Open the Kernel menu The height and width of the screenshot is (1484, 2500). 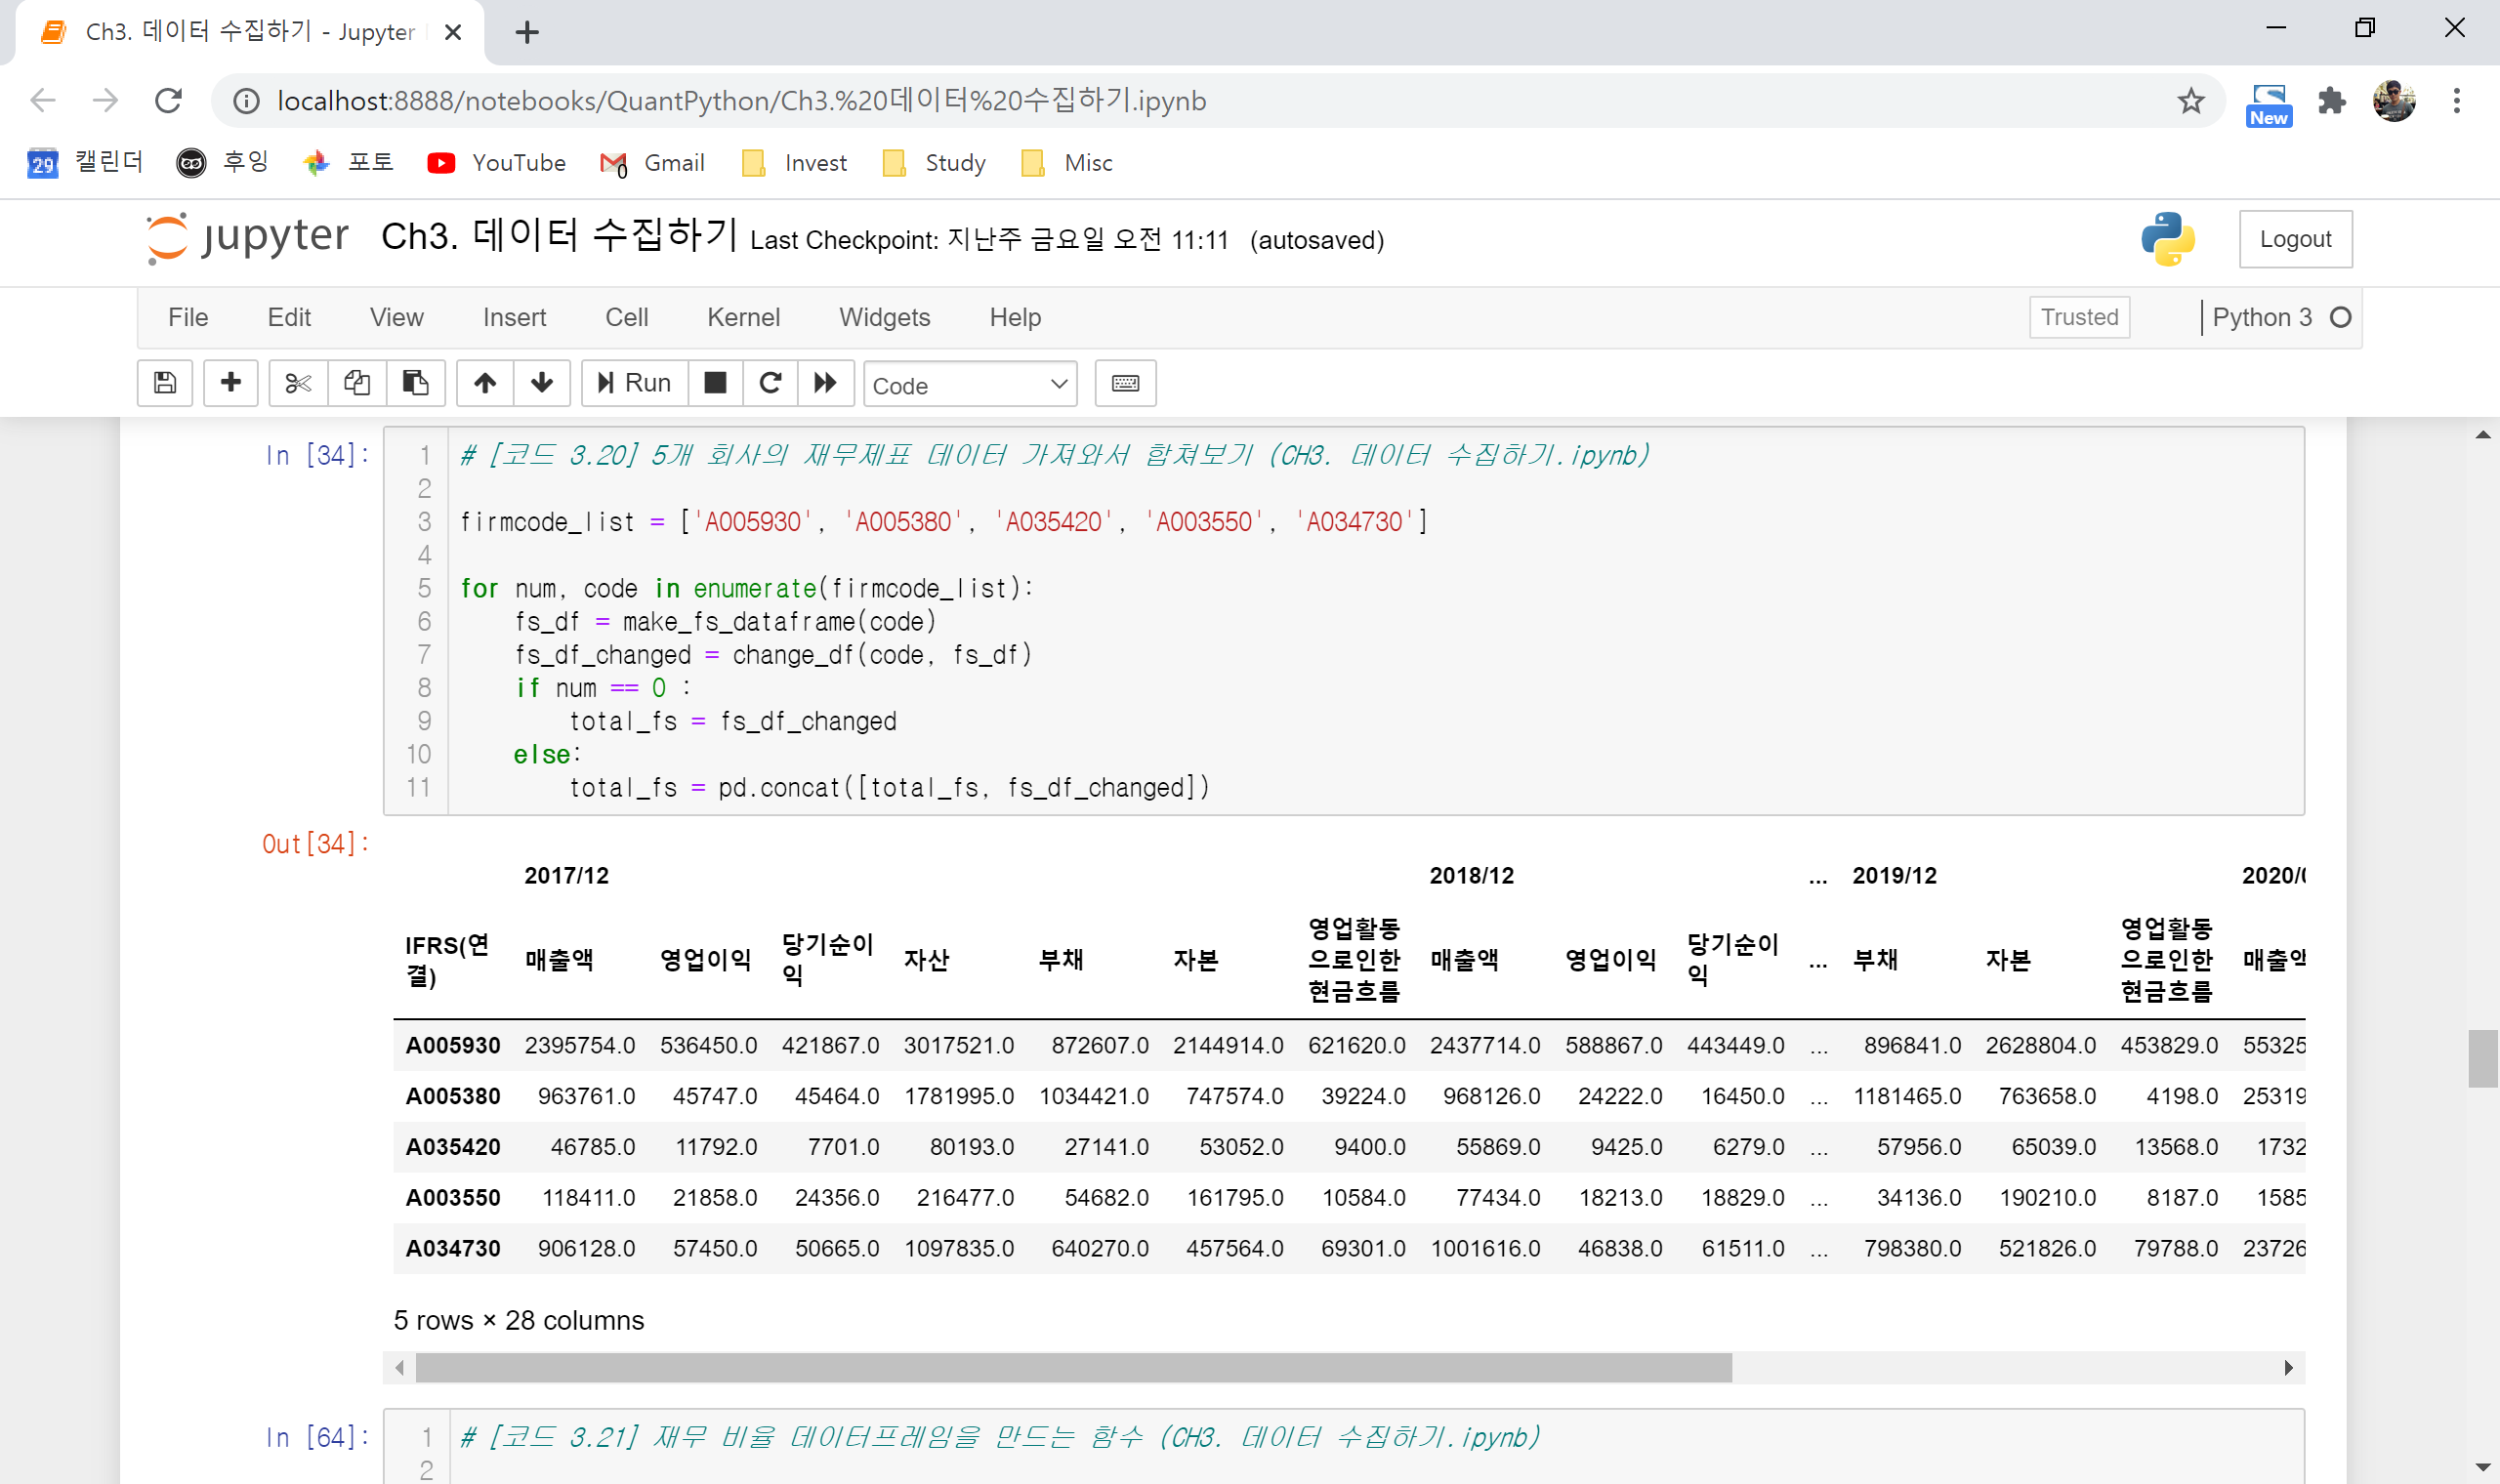(x=743, y=317)
